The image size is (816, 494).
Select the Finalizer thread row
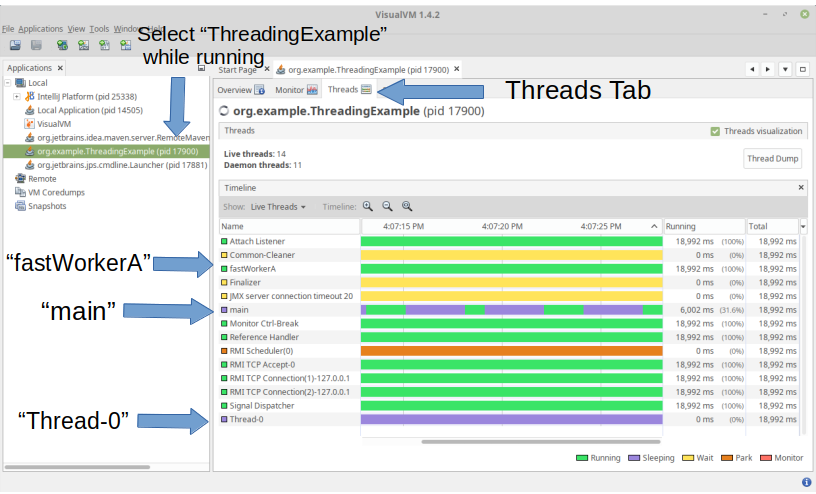coord(509,283)
